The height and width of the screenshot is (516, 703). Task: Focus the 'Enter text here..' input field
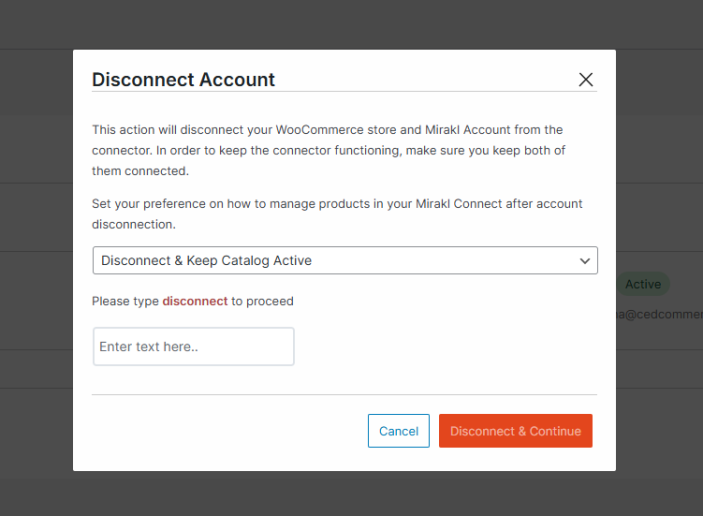tap(193, 347)
